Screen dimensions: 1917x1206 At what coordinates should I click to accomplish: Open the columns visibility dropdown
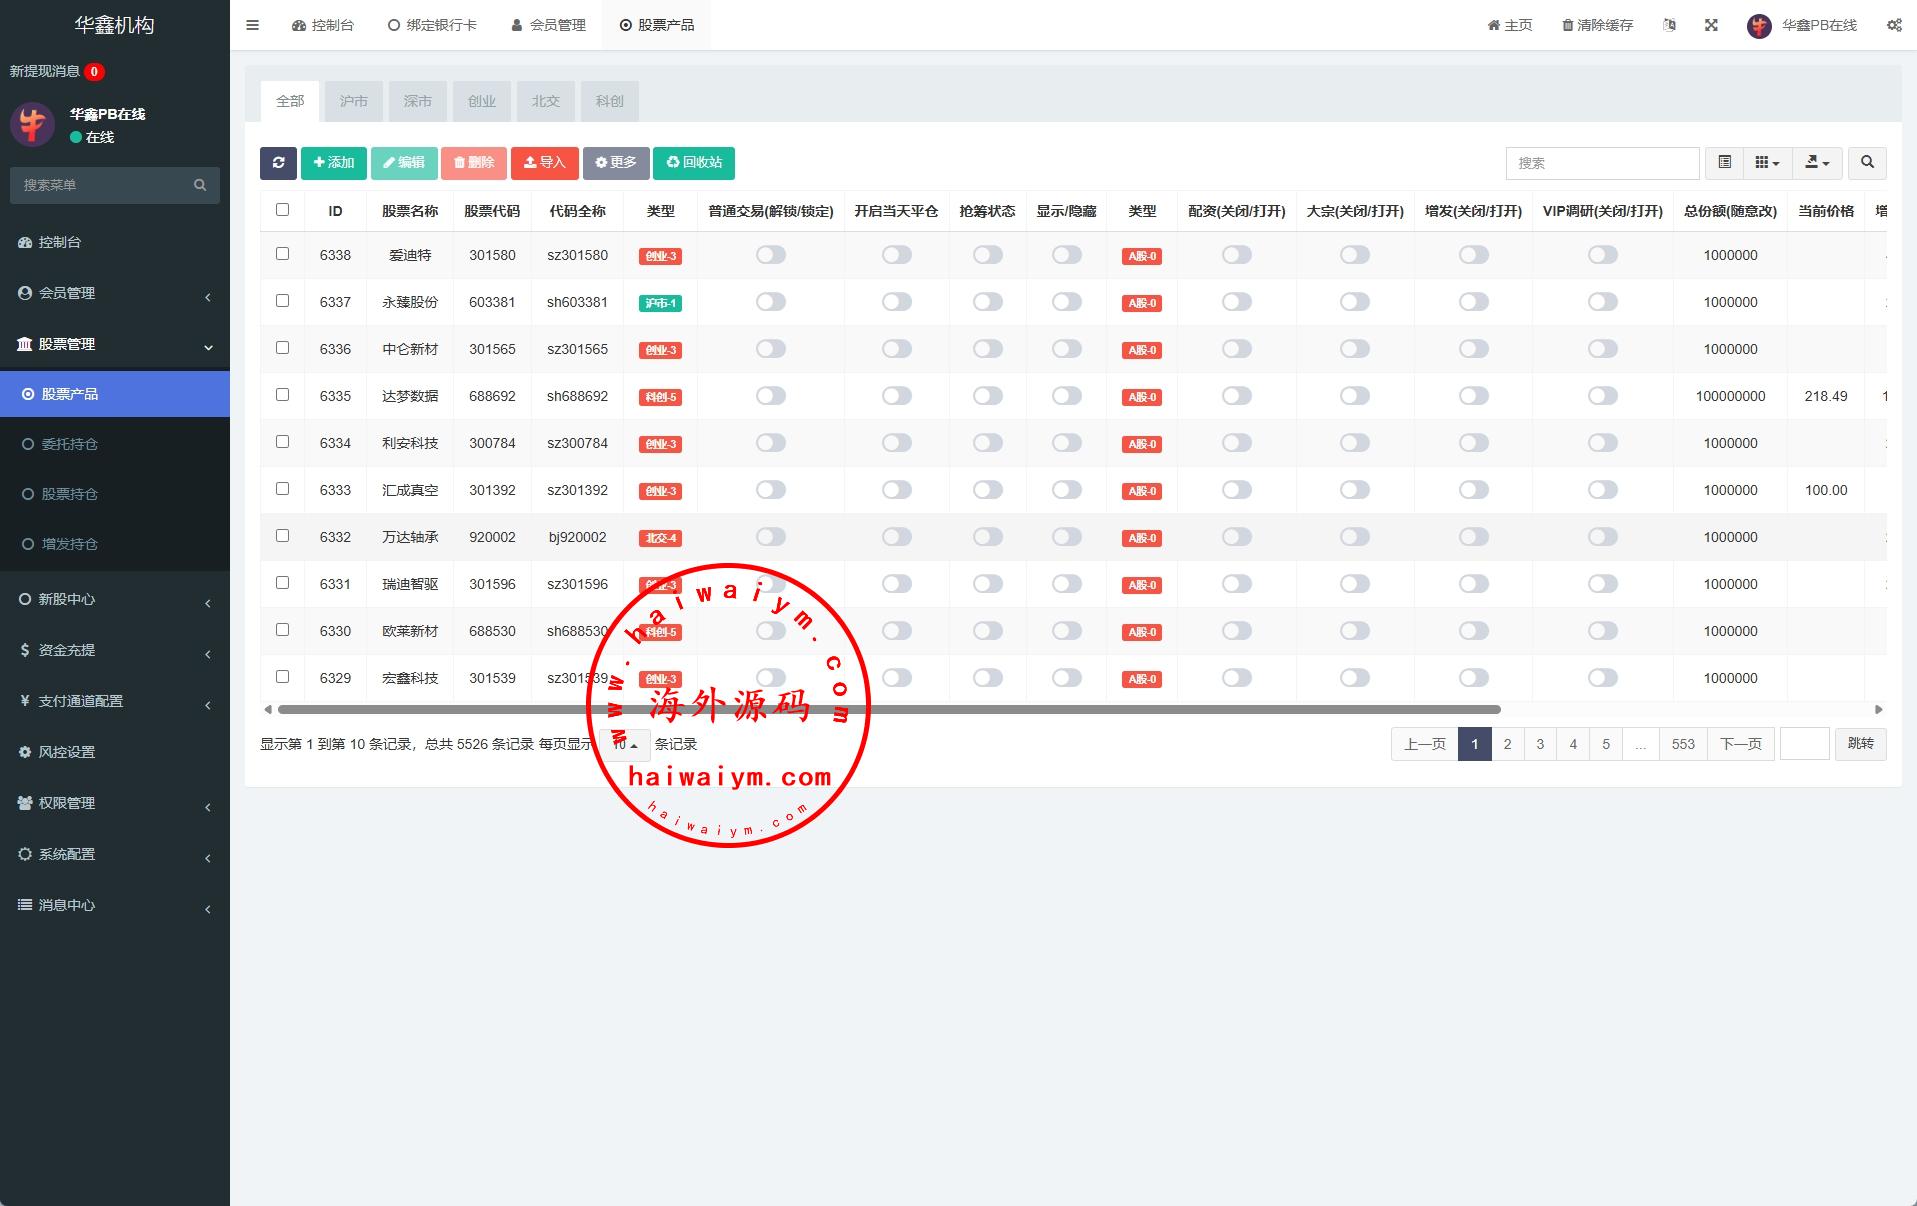tap(1767, 163)
